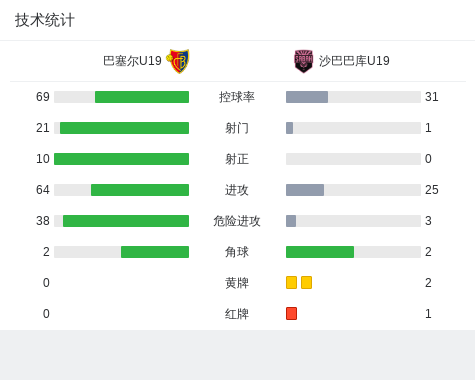The image size is (475, 380).
Task: Click the green dangerous-attack bar for 巴塞尔U19
Action: point(126,221)
